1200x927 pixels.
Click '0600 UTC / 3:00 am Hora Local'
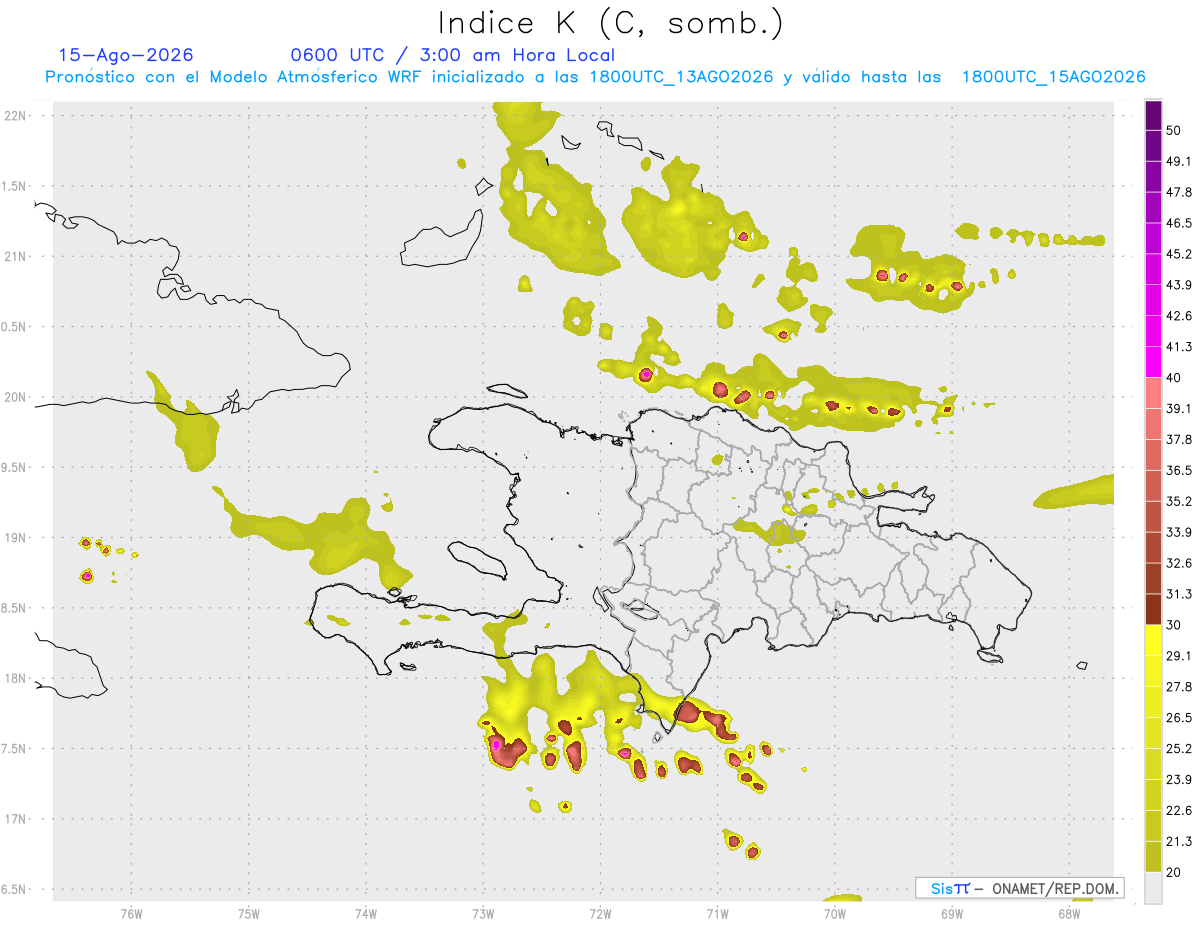pos(452,55)
